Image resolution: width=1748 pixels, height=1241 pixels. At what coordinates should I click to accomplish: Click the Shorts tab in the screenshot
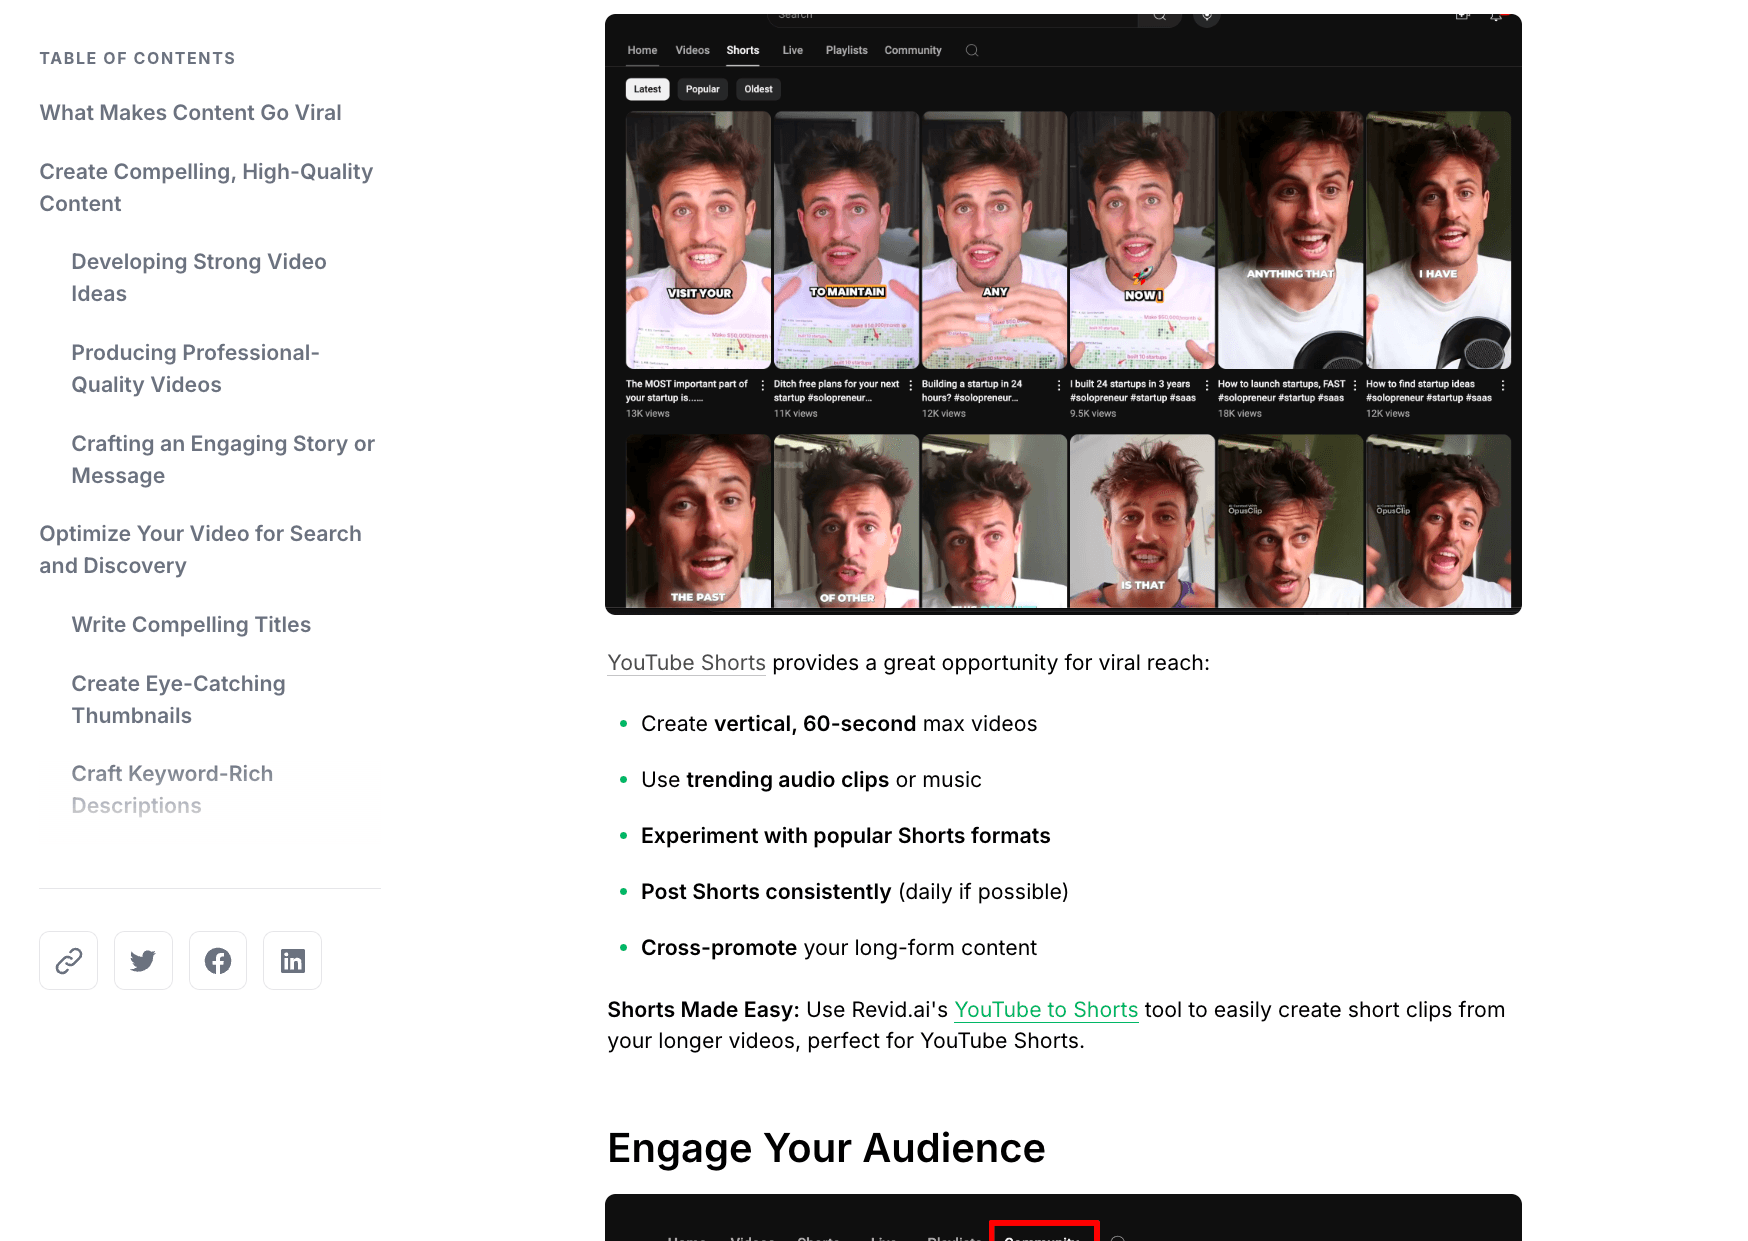(x=742, y=50)
